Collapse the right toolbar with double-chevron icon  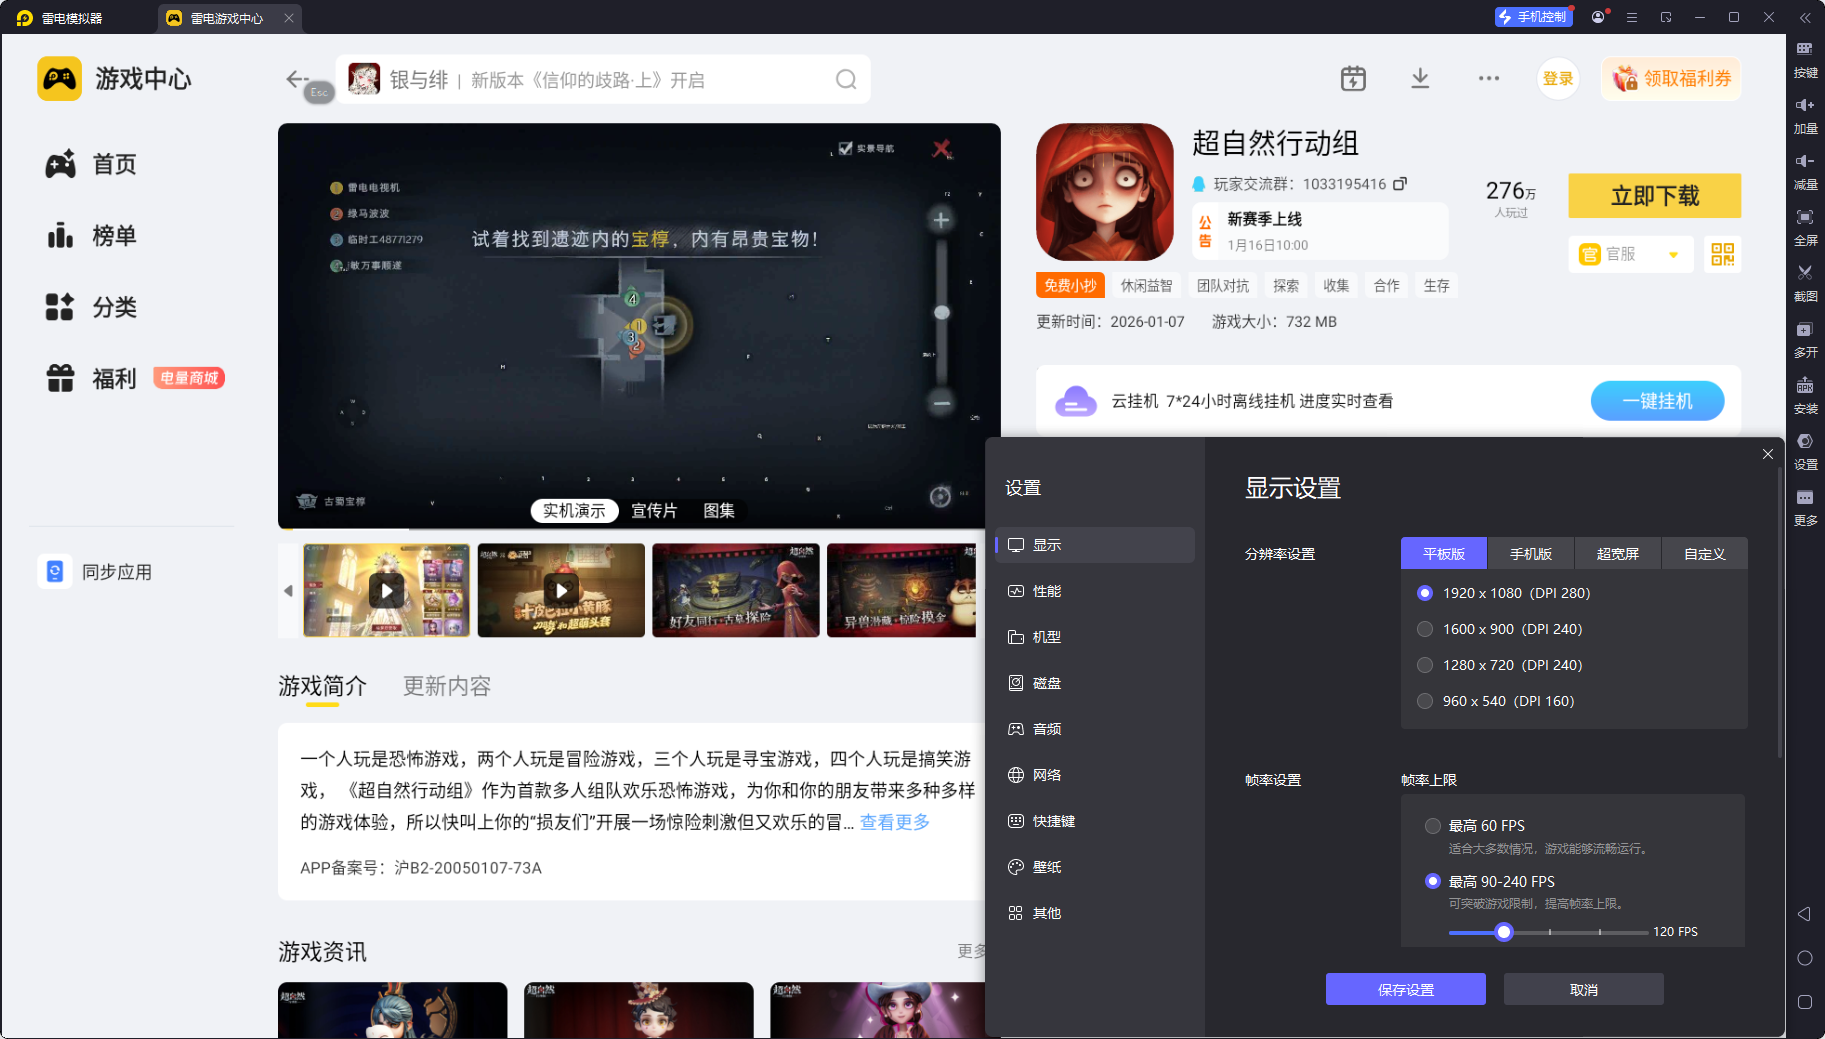(x=1805, y=18)
